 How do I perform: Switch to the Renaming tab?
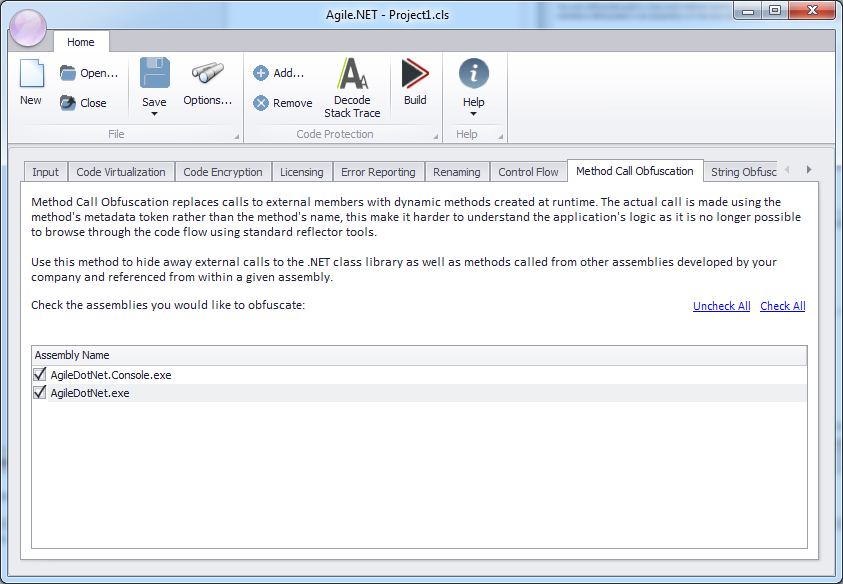[456, 171]
